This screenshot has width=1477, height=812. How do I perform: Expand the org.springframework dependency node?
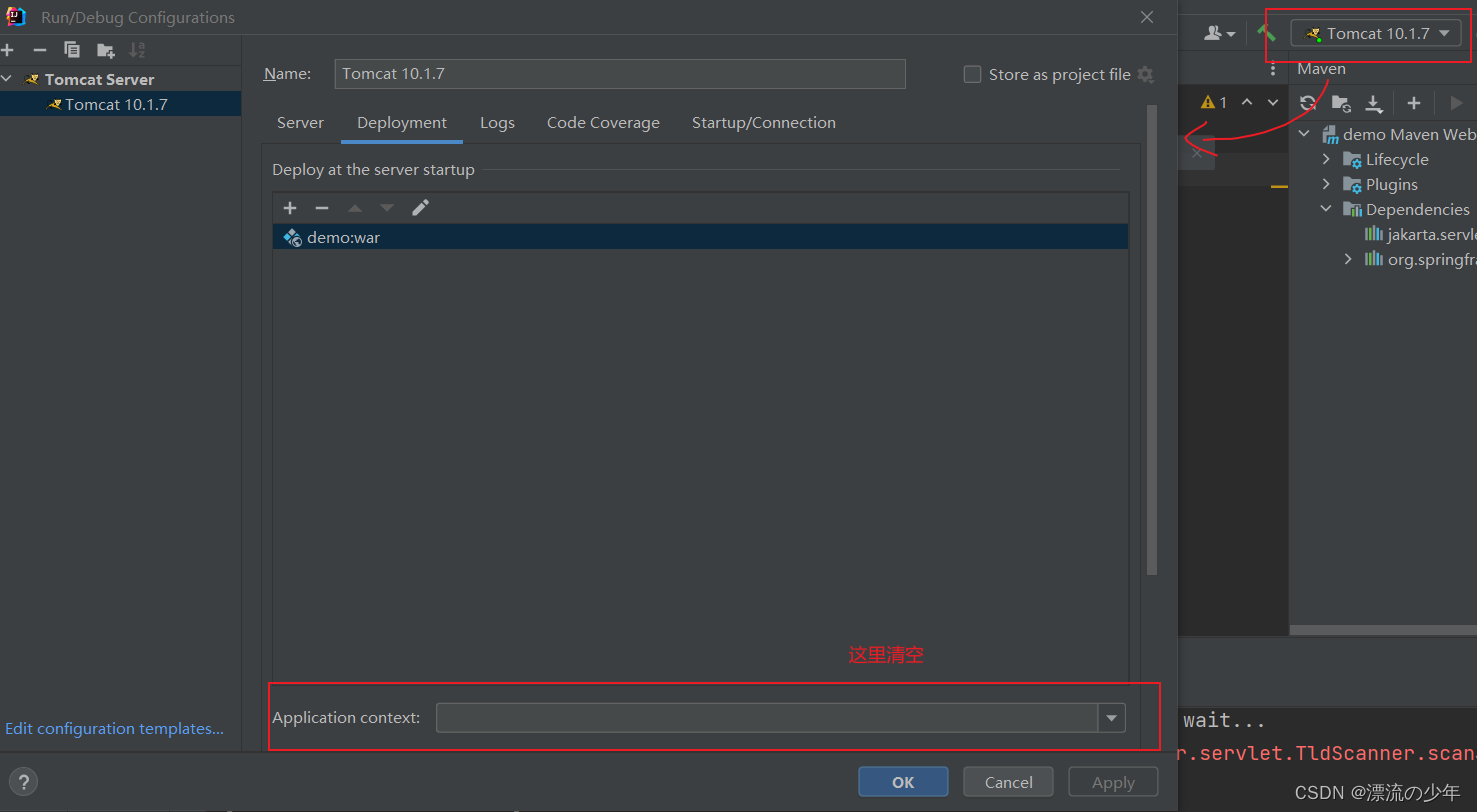(1348, 259)
